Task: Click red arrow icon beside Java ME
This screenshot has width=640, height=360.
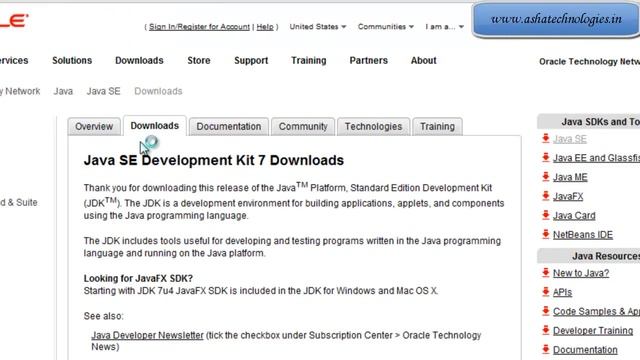Action: 545,176
